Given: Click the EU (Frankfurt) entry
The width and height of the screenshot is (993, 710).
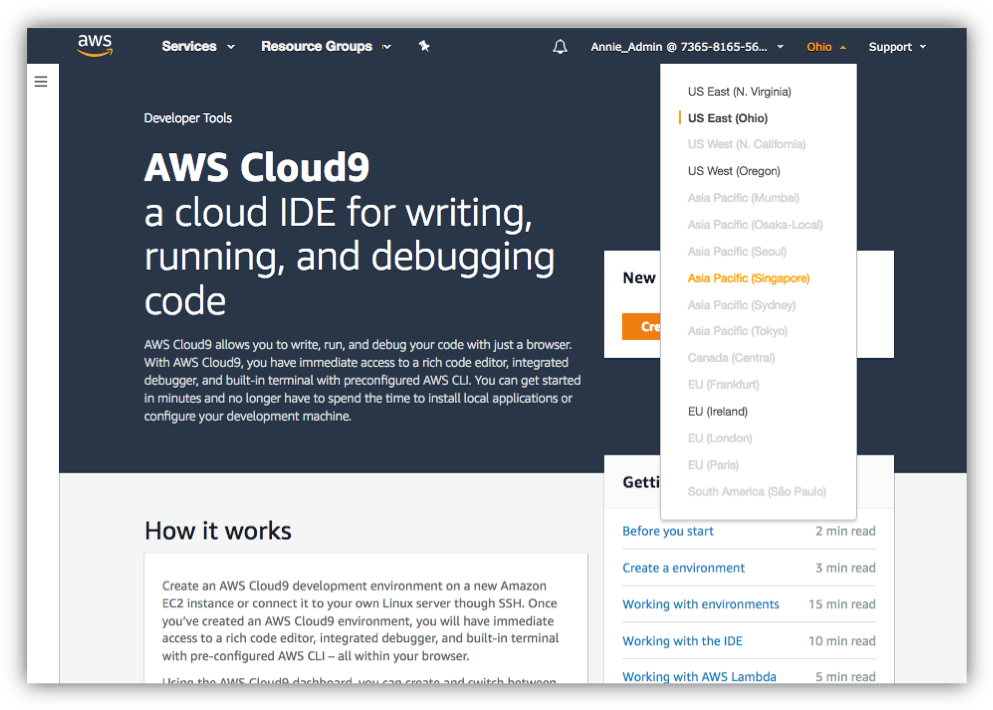Looking at the screenshot, I should tap(723, 384).
